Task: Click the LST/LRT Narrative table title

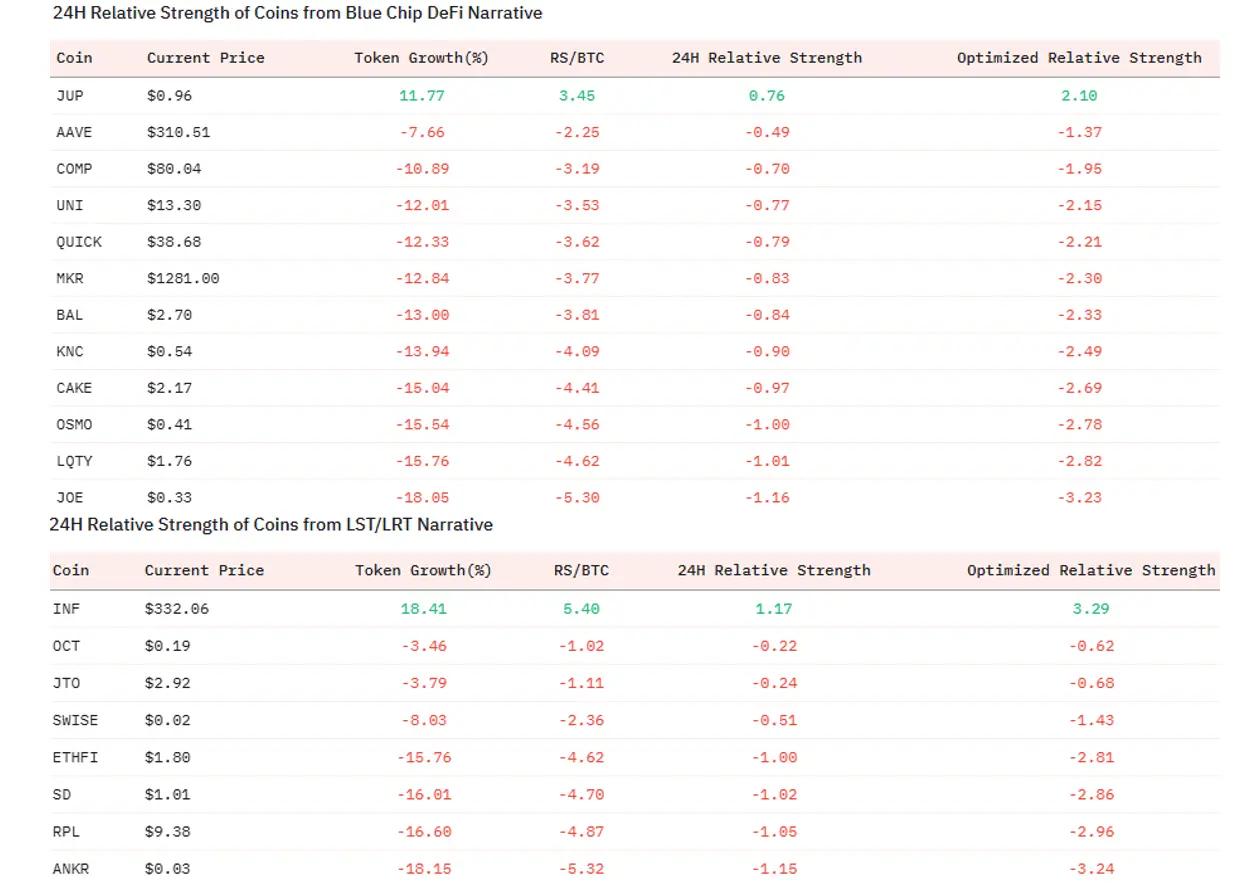Action: (x=271, y=525)
